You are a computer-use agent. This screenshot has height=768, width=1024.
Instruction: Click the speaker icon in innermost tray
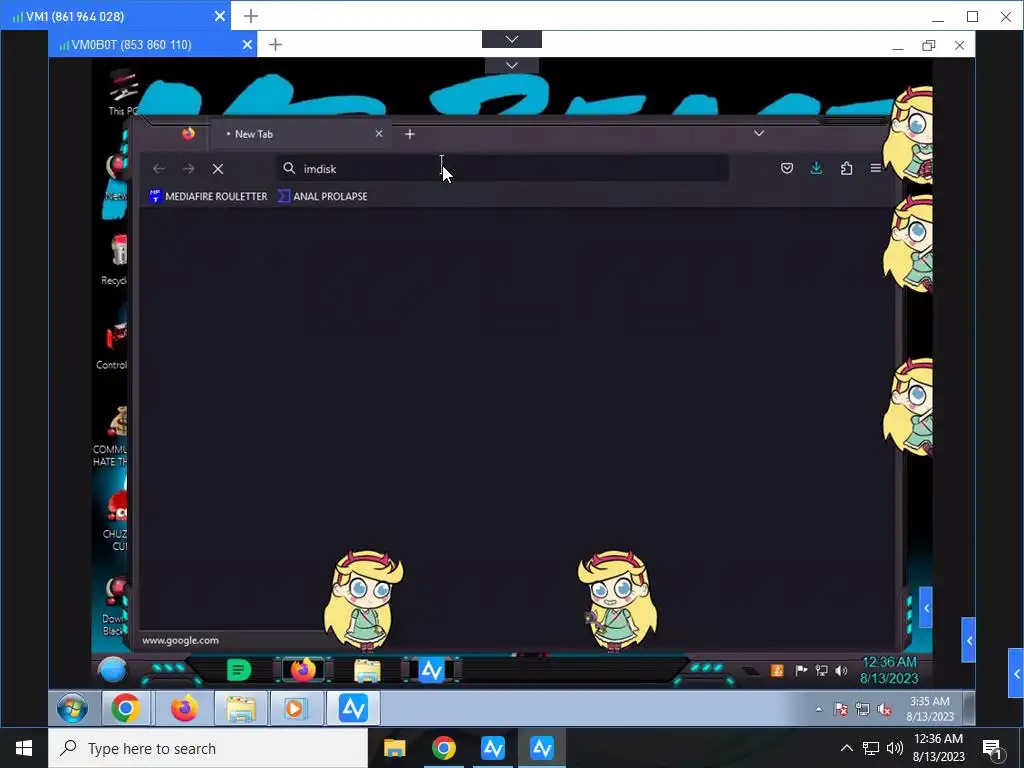click(x=841, y=670)
